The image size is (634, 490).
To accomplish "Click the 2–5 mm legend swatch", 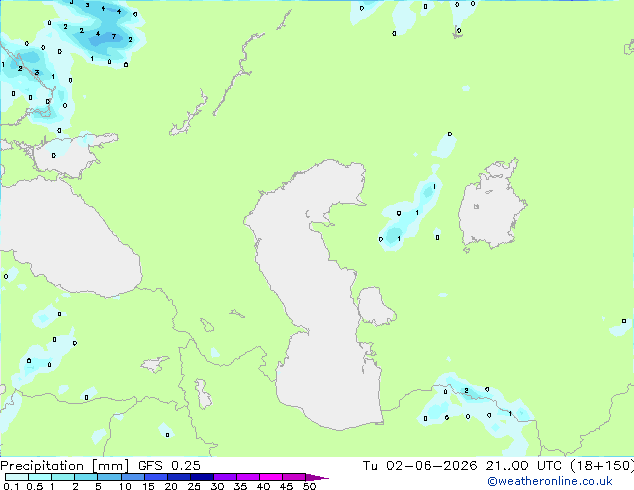I will pos(86,477).
